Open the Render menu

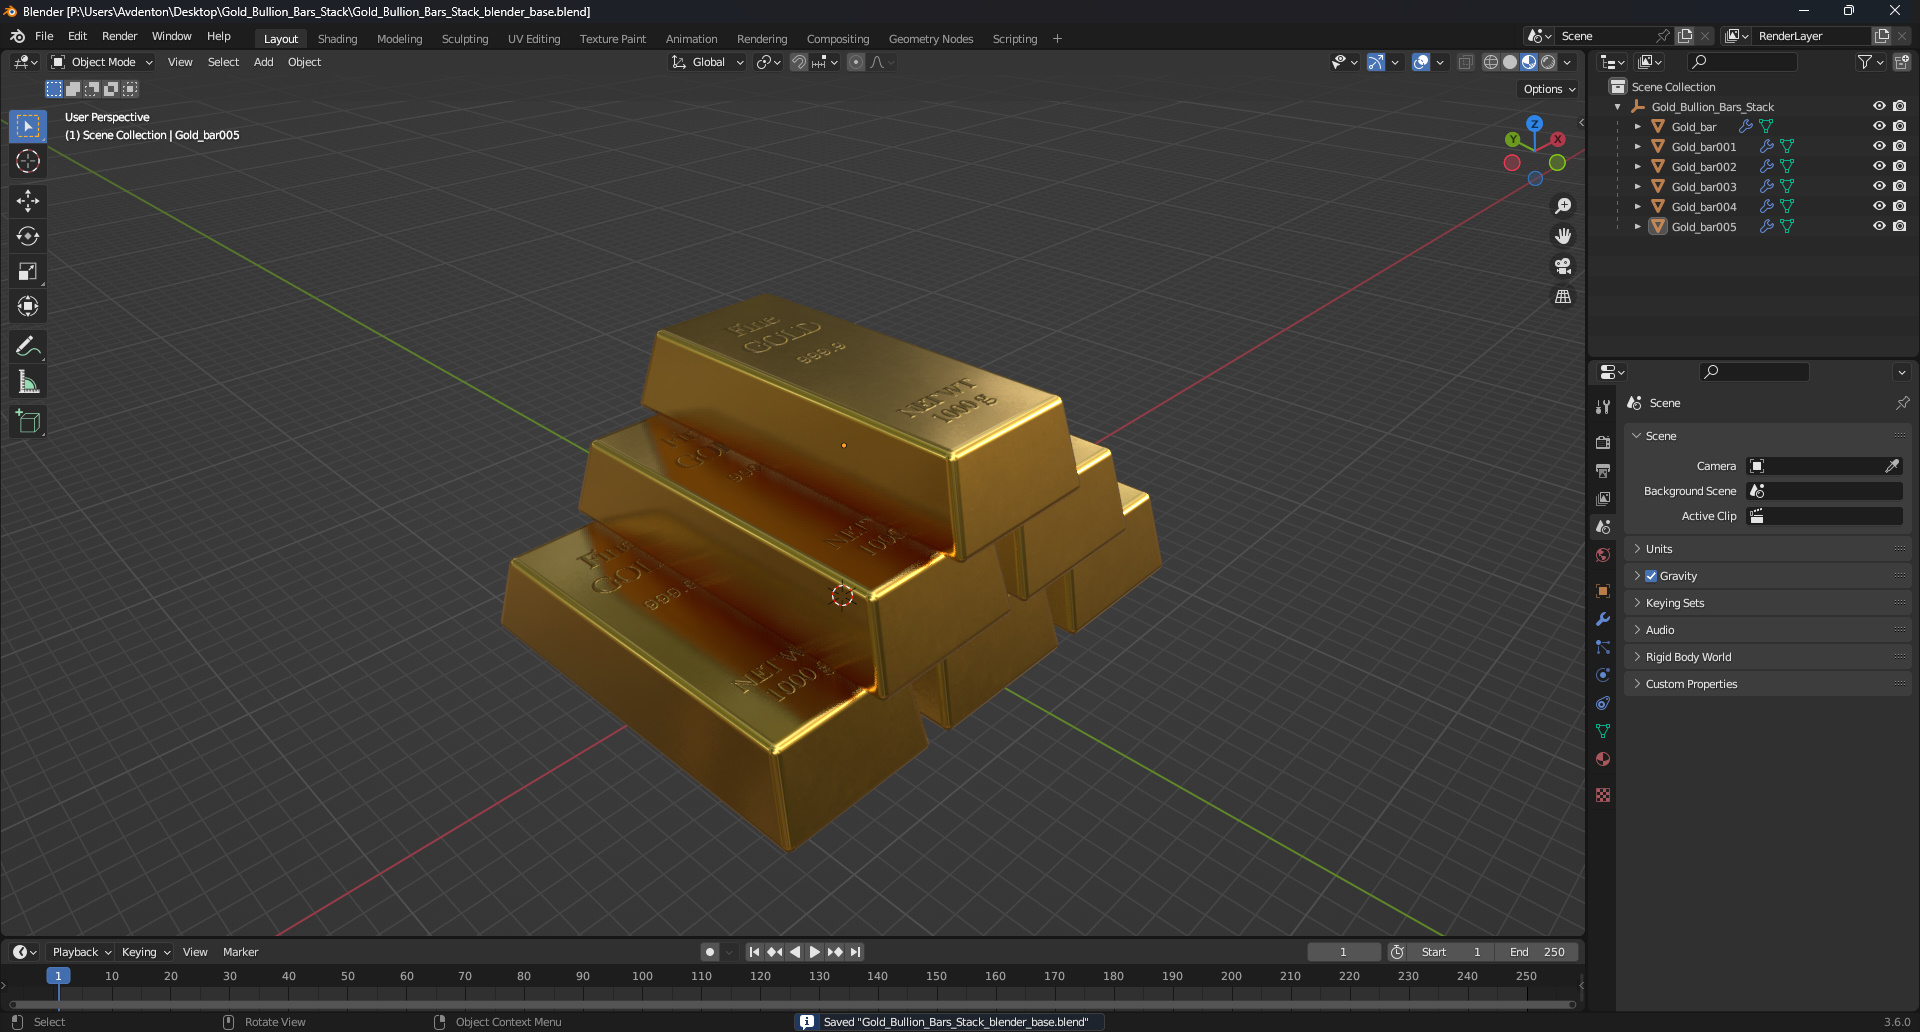[x=119, y=36]
